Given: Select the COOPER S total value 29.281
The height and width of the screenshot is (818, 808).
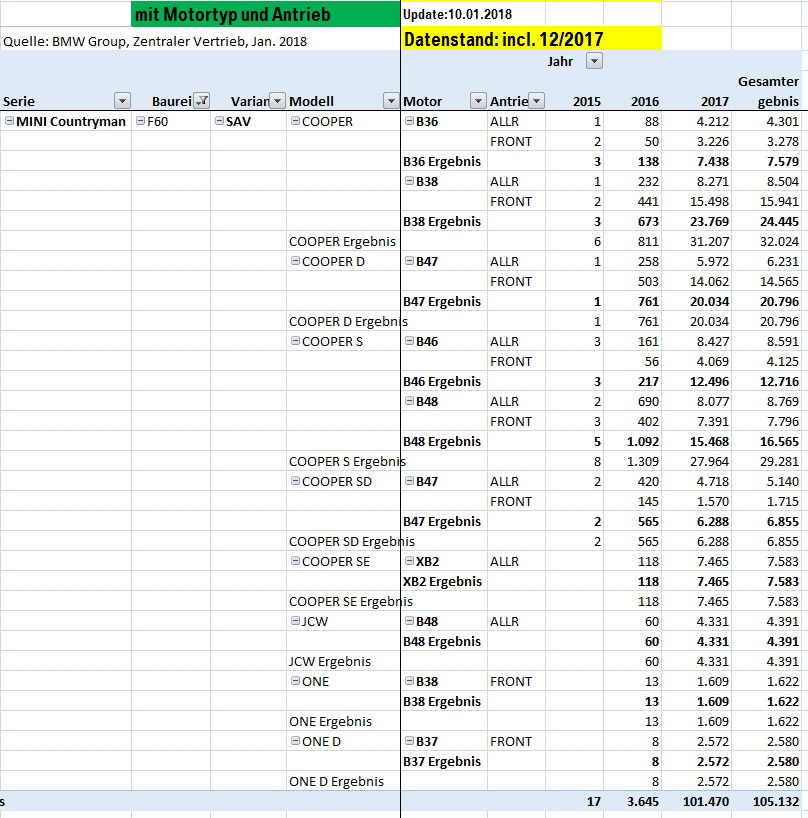Looking at the screenshot, I should (x=779, y=461).
